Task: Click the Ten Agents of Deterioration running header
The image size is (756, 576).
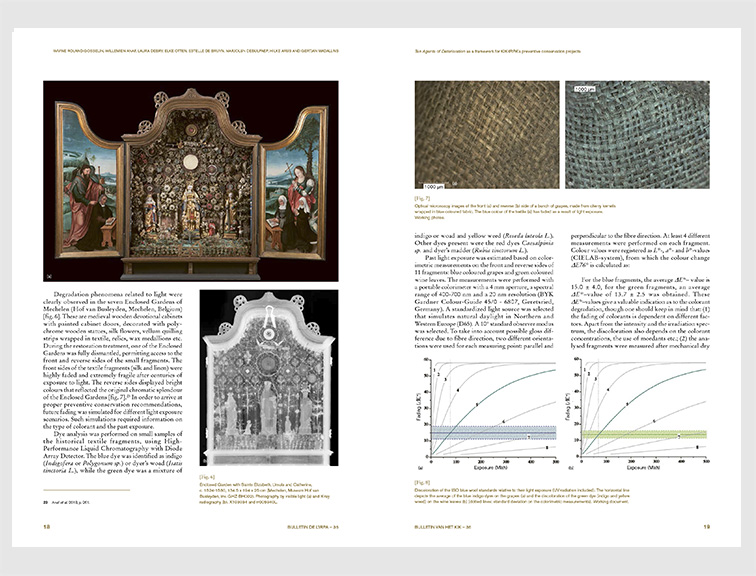Action: [x=498, y=51]
